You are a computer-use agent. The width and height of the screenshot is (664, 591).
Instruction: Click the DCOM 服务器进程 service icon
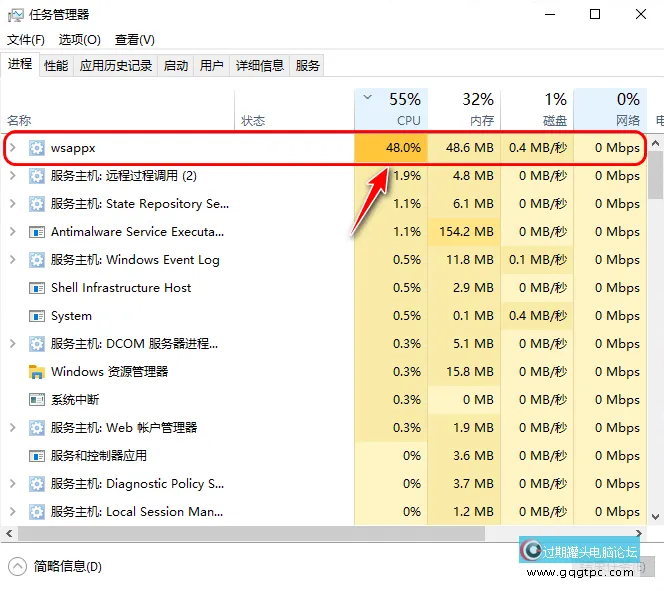(36, 344)
